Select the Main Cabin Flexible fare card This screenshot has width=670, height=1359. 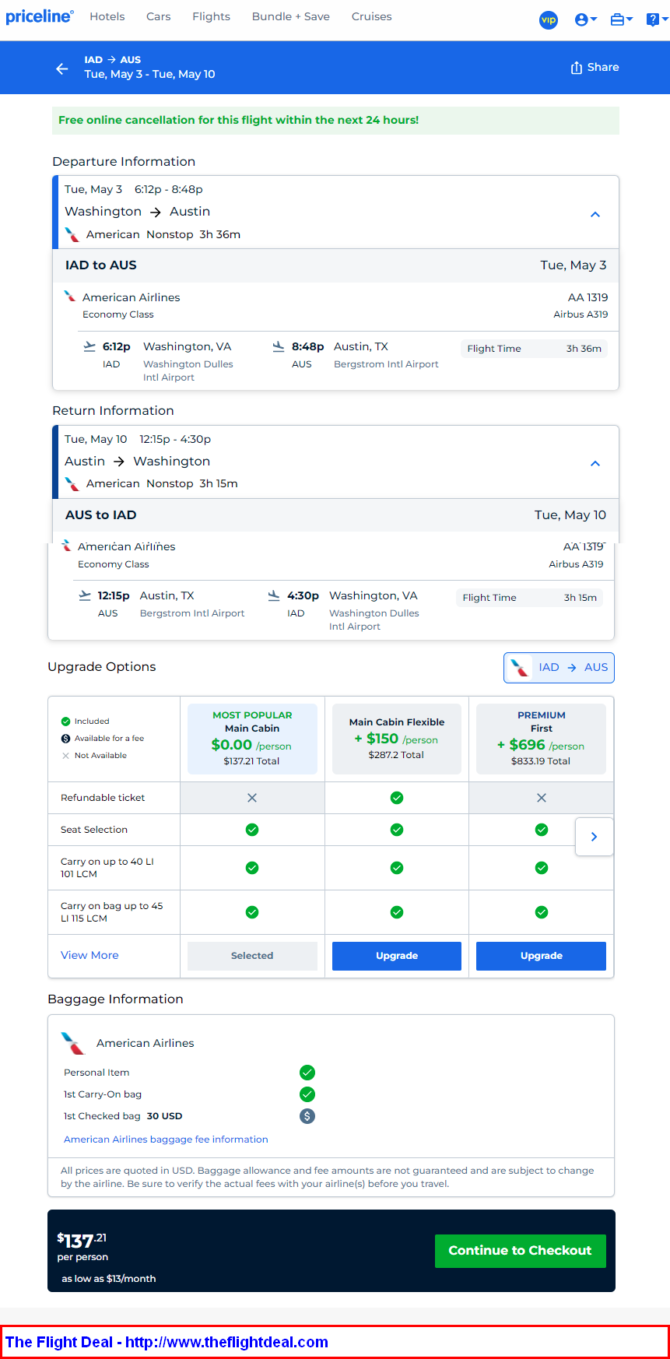click(x=397, y=739)
